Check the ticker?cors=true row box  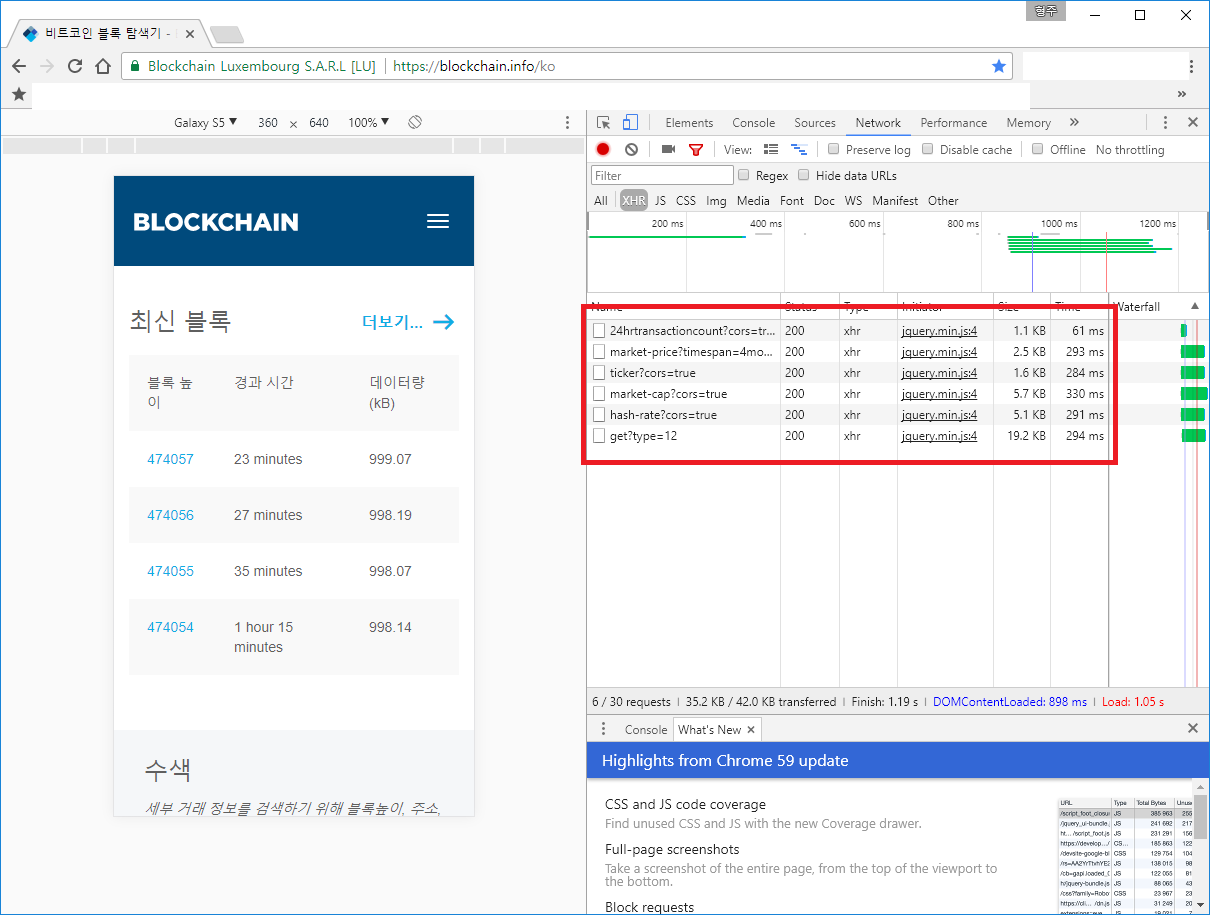coord(599,373)
